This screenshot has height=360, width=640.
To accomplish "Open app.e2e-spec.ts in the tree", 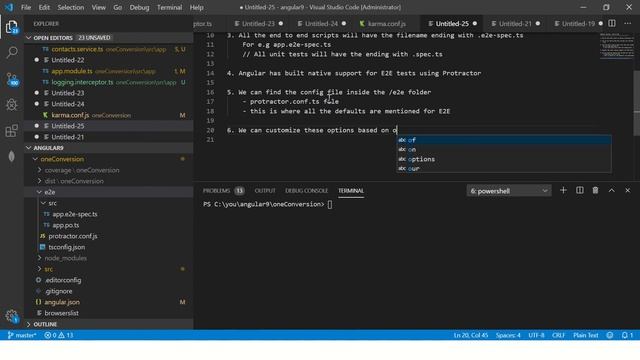I will pyautogui.click(x=75, y=214).
